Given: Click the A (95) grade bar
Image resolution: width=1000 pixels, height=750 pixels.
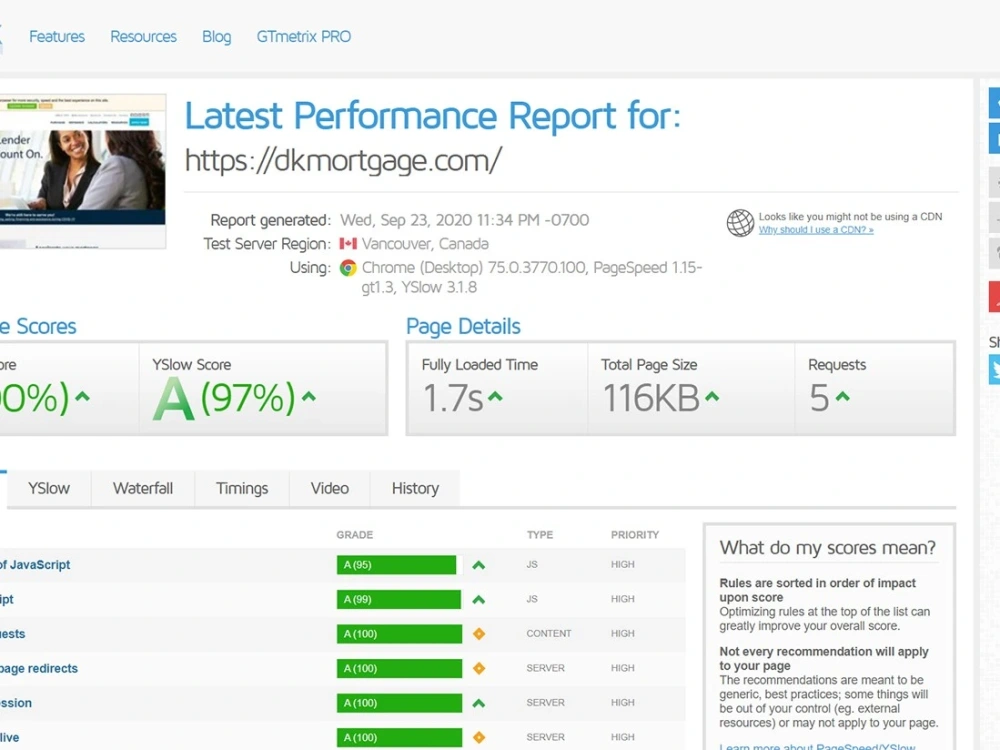Looking at the screenshot, I should (397, 565).
